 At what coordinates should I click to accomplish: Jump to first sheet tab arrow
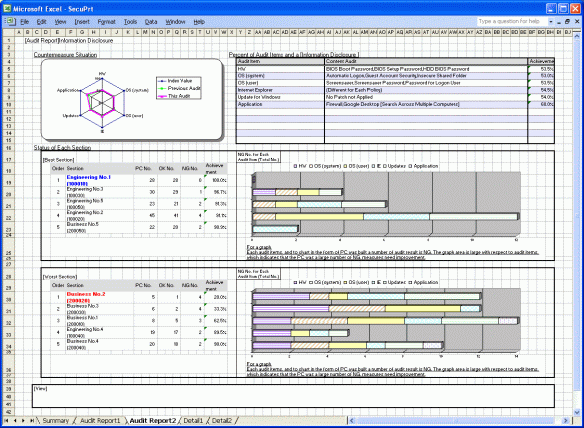(6, 421)
